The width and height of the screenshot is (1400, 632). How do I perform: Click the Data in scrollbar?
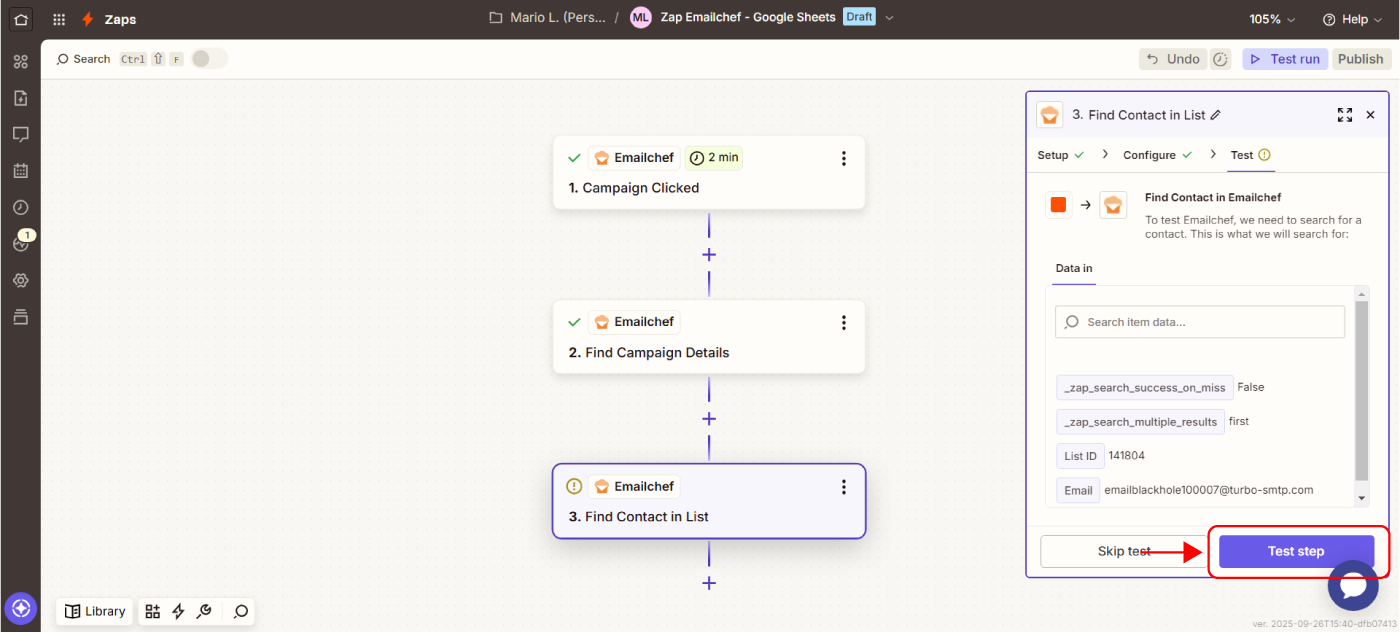click(1361, 390)
